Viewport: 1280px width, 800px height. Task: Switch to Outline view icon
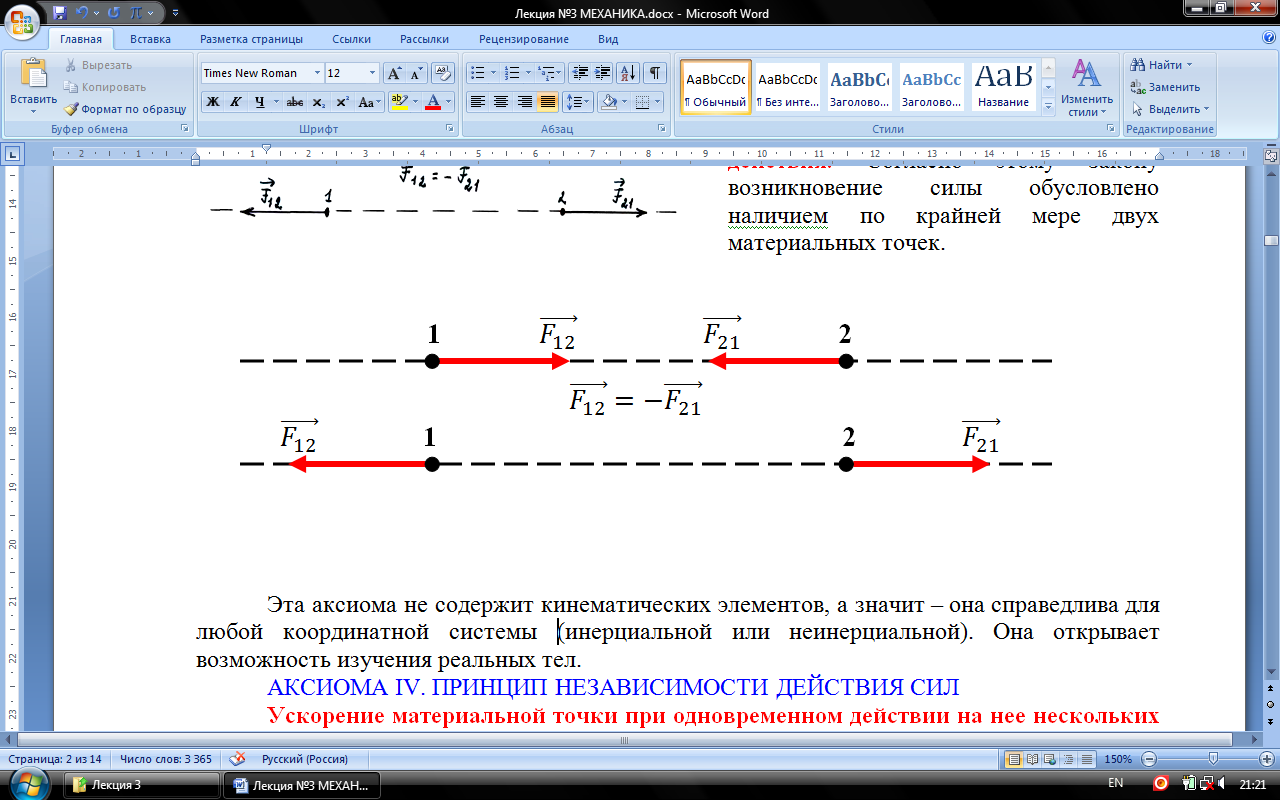(1069, 759)
